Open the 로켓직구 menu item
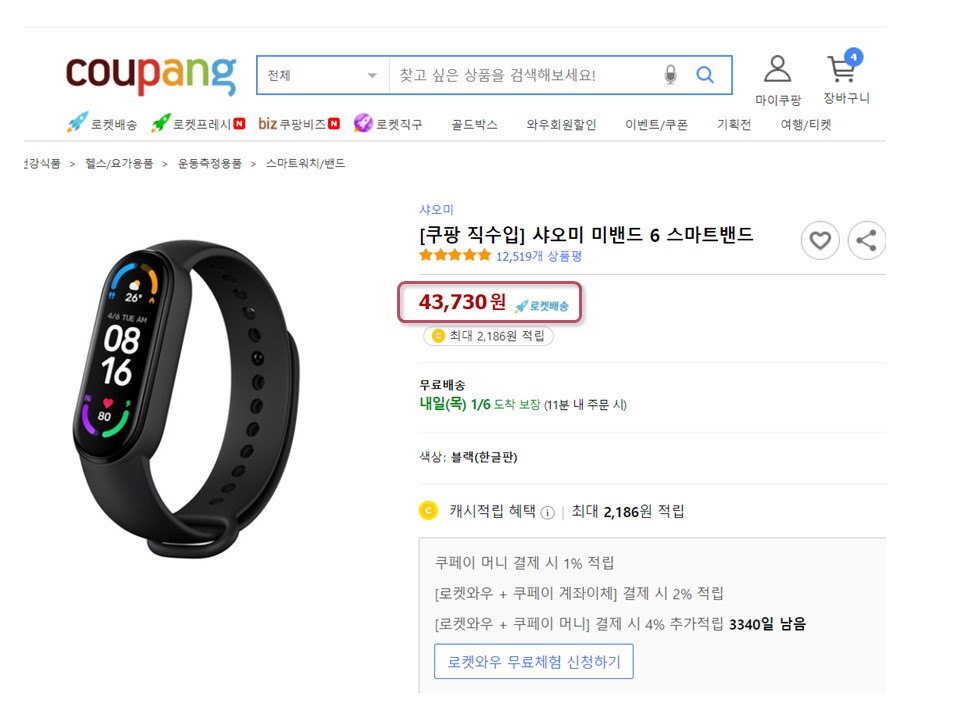 (388, 124)
